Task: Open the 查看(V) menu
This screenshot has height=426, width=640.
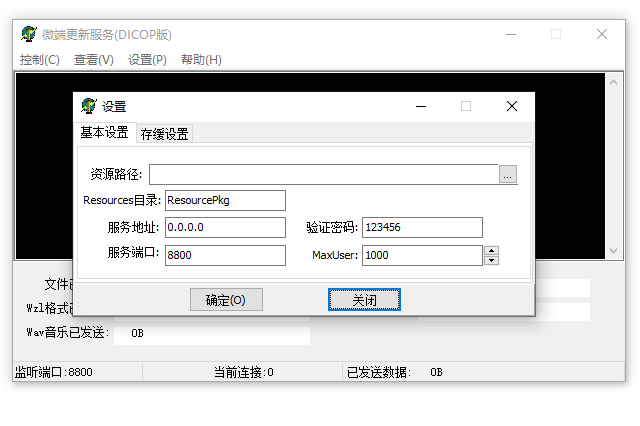Action: (94, 60)
